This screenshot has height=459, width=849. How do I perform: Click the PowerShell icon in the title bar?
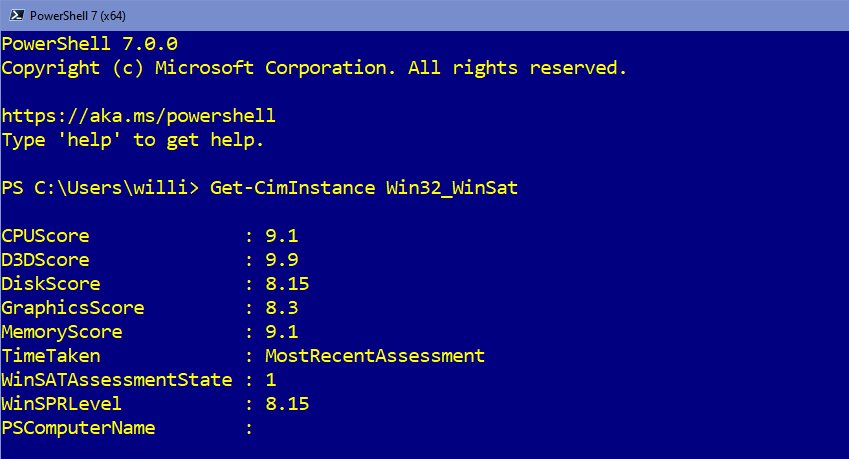[17, 15]
